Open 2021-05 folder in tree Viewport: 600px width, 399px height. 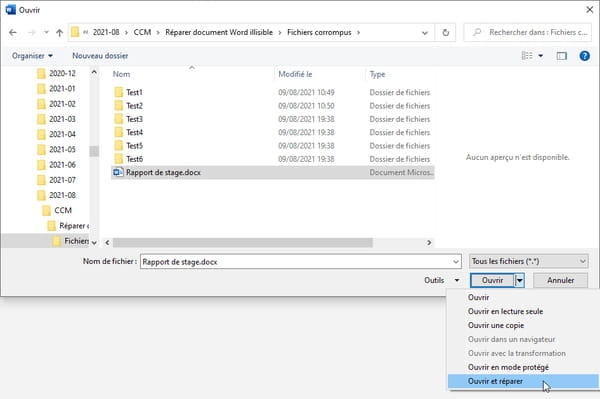coord(56,150)
